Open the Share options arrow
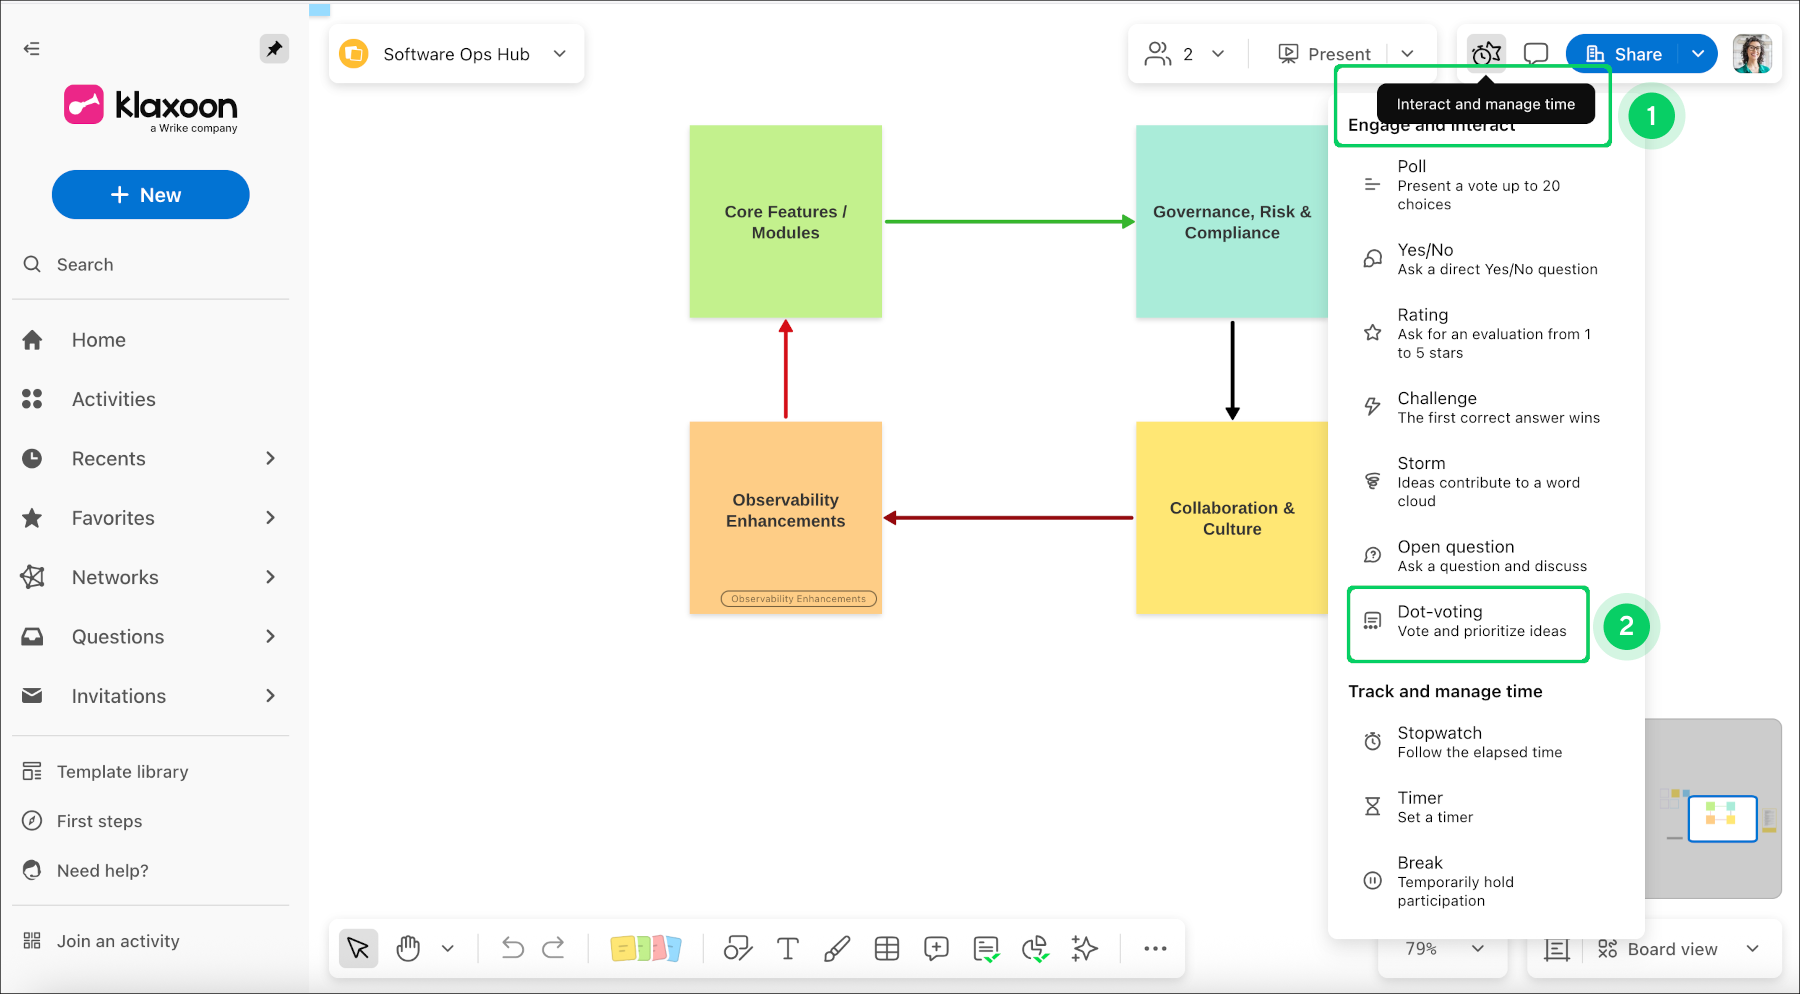This screenshot has height=994, width=1800. (1698, 54)
